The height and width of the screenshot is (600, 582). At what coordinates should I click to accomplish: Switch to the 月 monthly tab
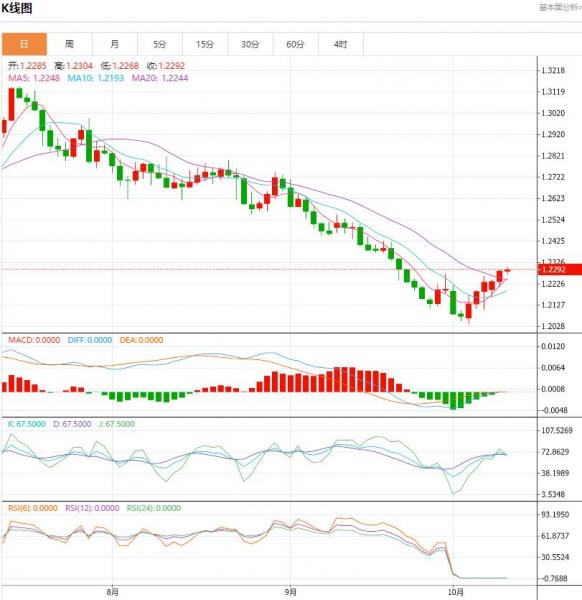point(114,44)
